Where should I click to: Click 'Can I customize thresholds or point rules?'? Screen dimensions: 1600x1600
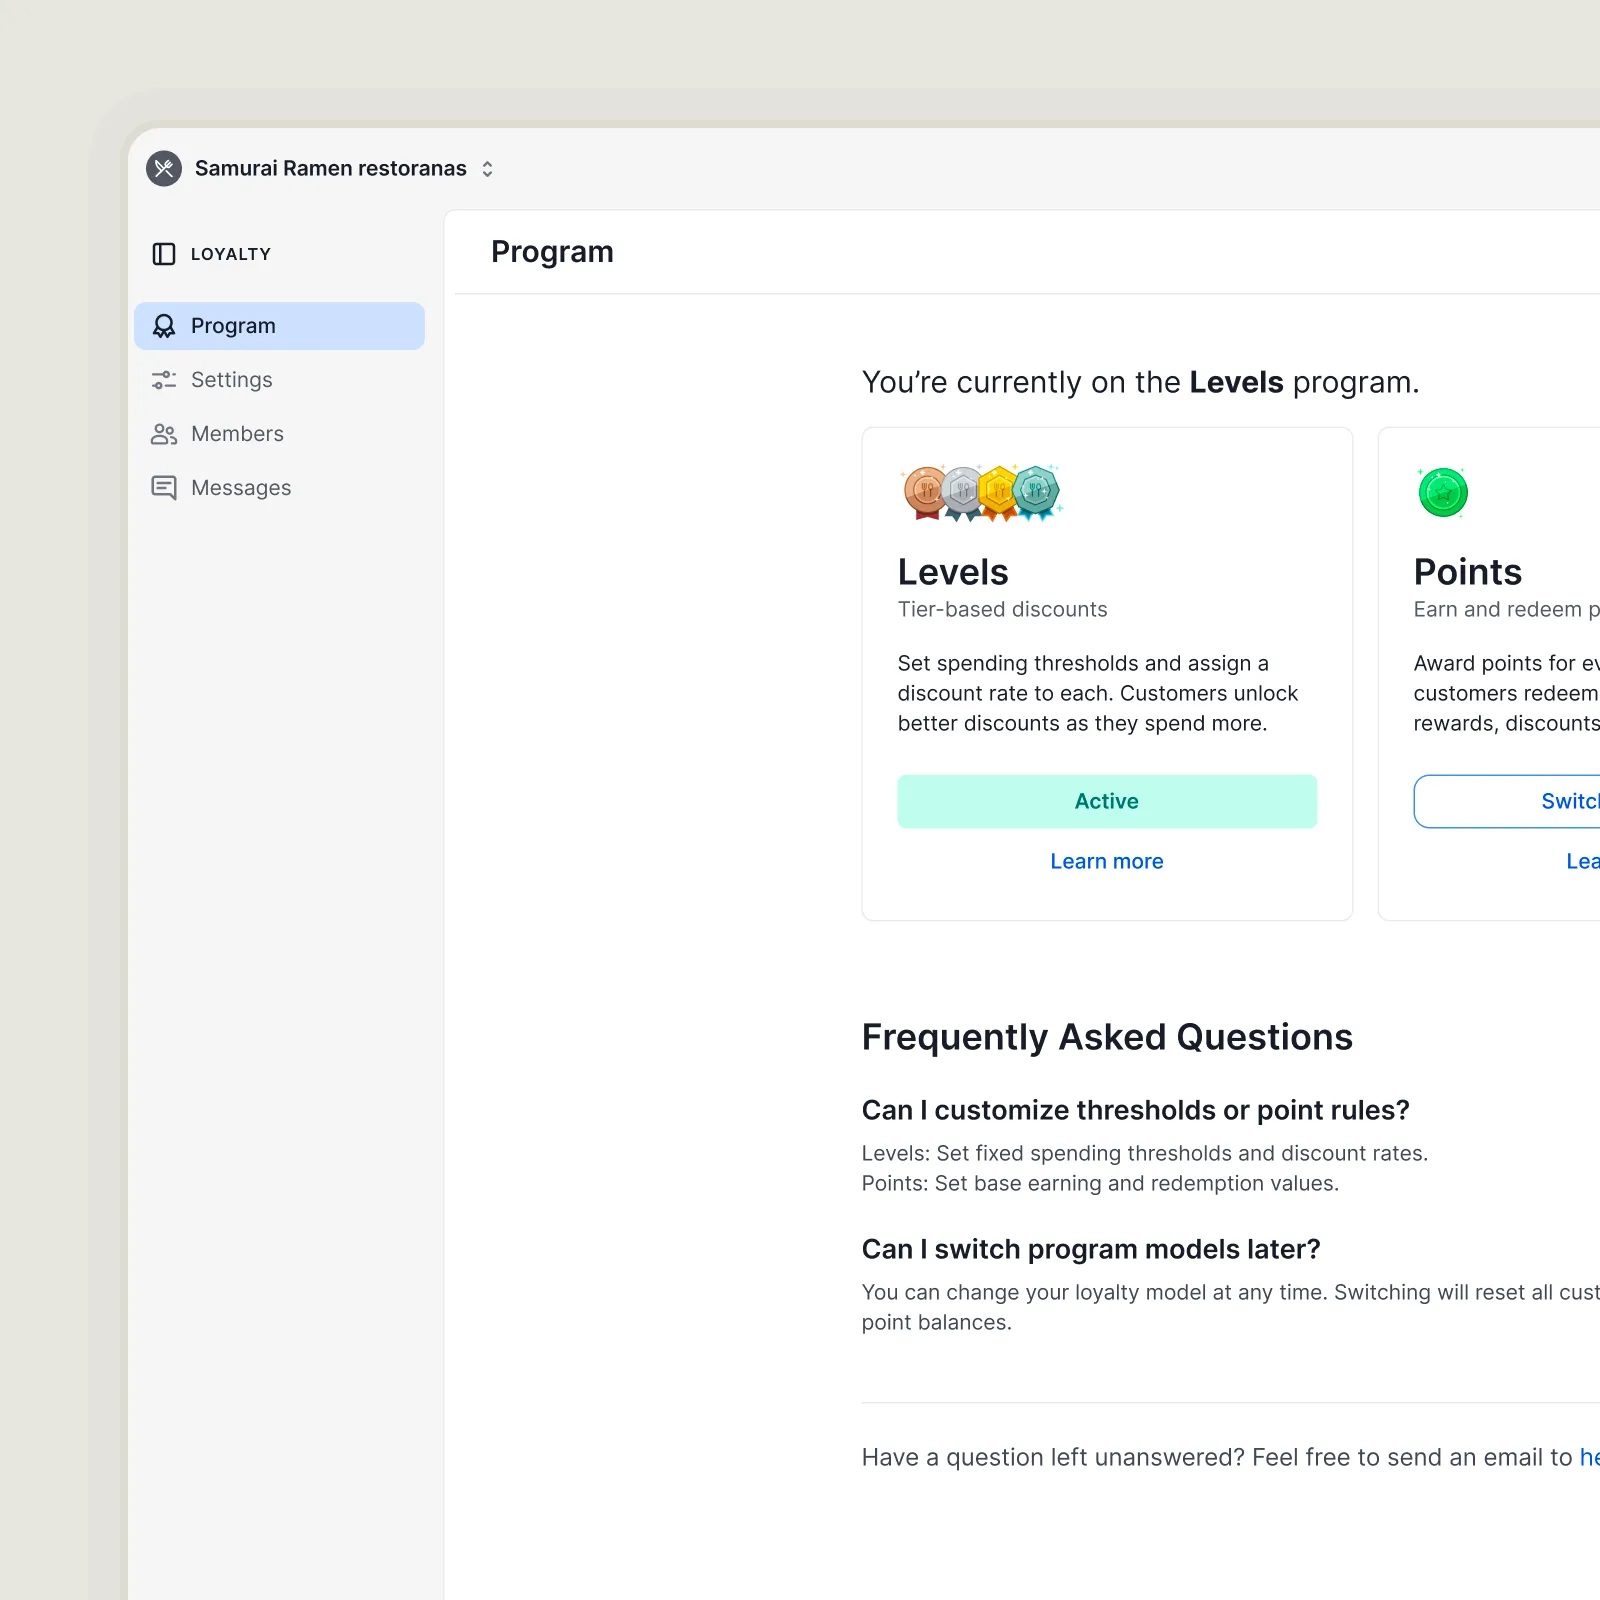point(1136,1110)
